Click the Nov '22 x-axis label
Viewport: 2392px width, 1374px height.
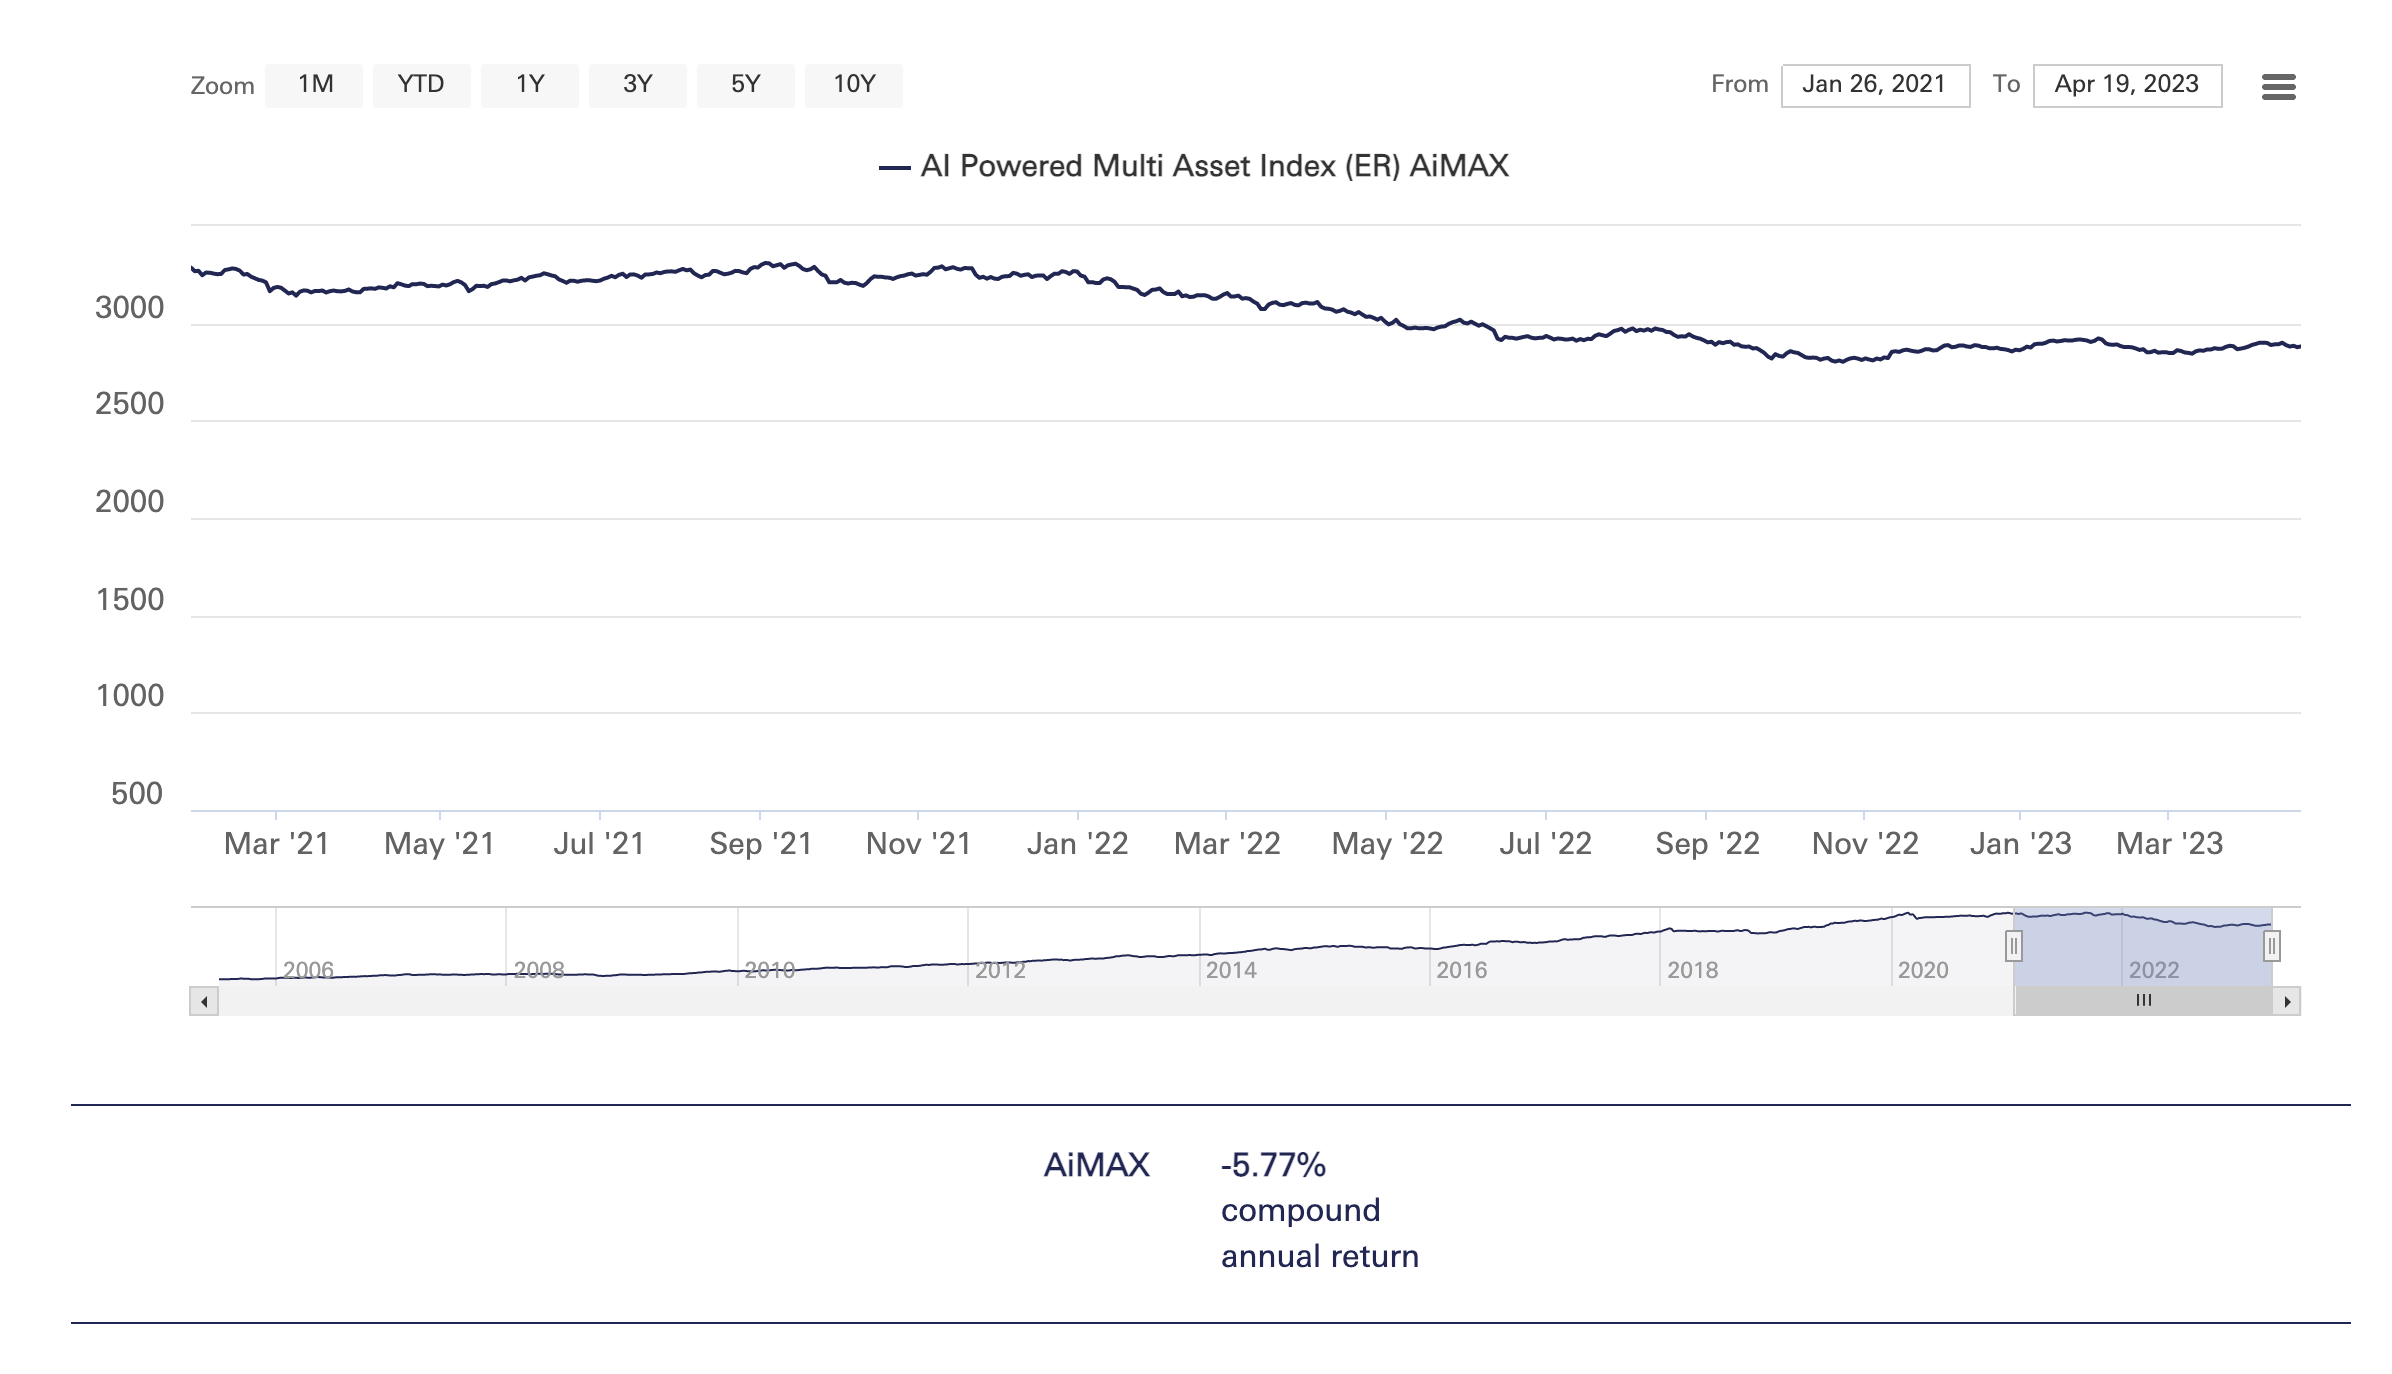click(x=1865, y=844)
